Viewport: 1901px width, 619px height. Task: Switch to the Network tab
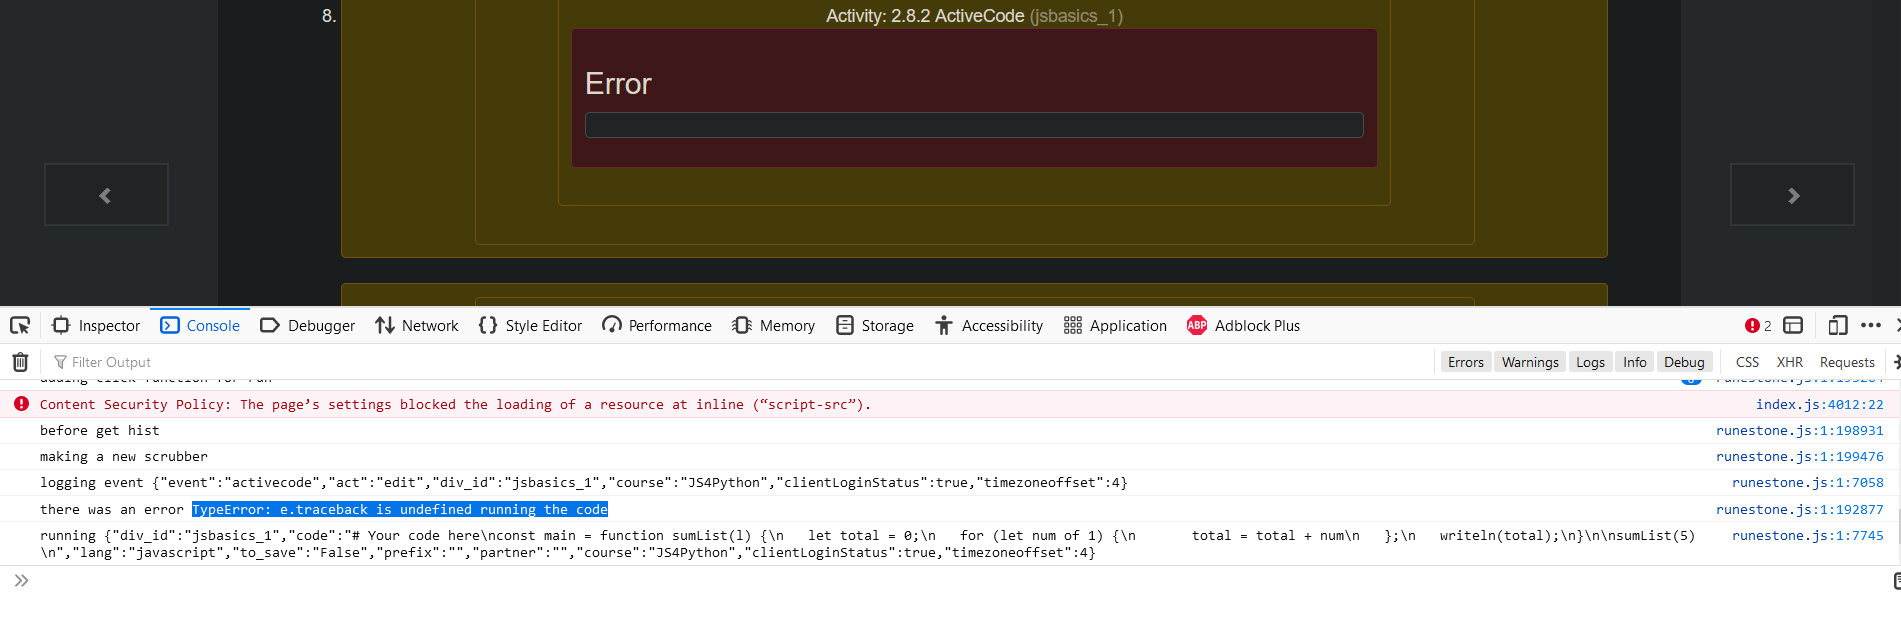pyautogui.click(x=417, y=326)
